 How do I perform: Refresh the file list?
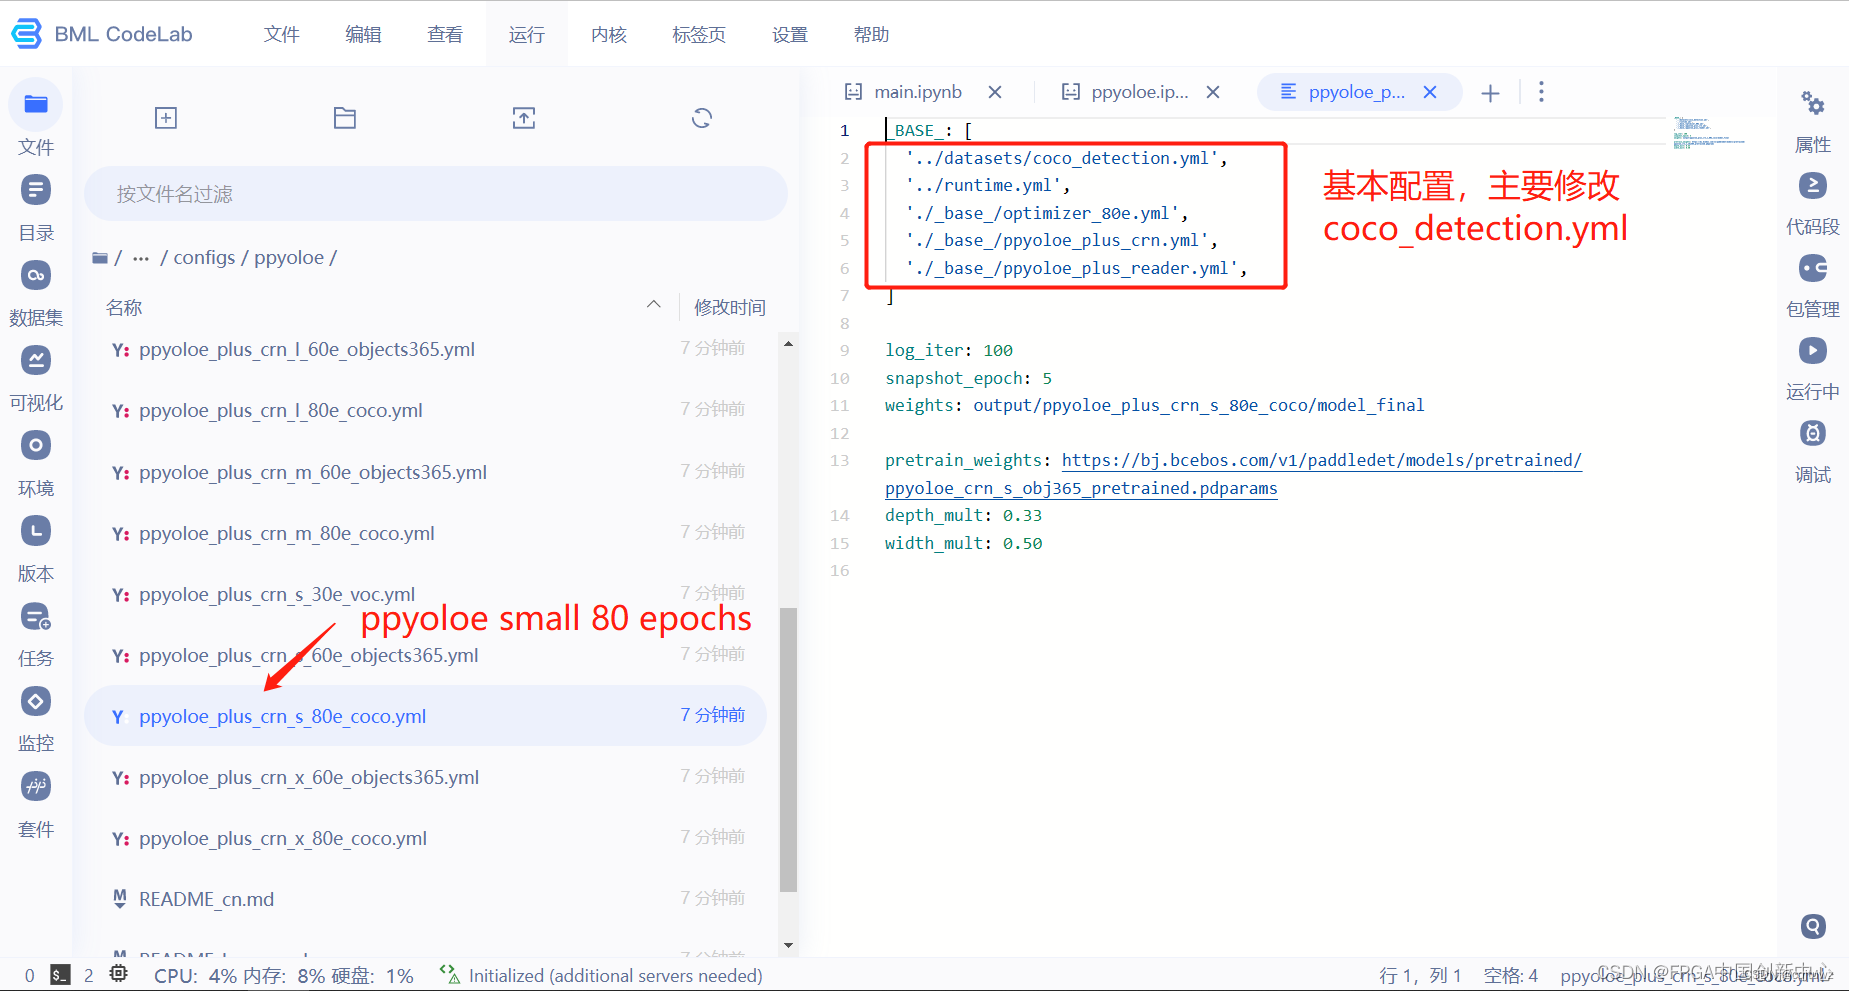(x=702, y=118)
